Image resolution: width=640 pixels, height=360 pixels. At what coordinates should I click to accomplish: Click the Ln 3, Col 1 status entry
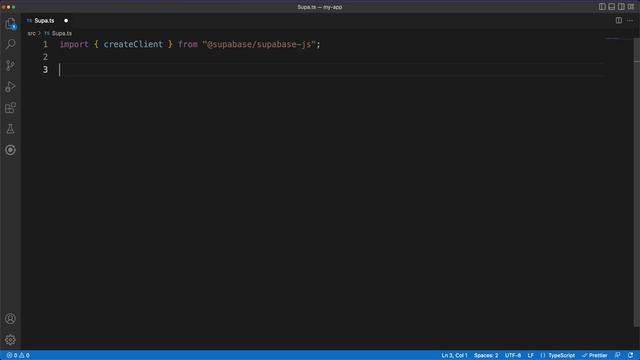click(454, 356)
